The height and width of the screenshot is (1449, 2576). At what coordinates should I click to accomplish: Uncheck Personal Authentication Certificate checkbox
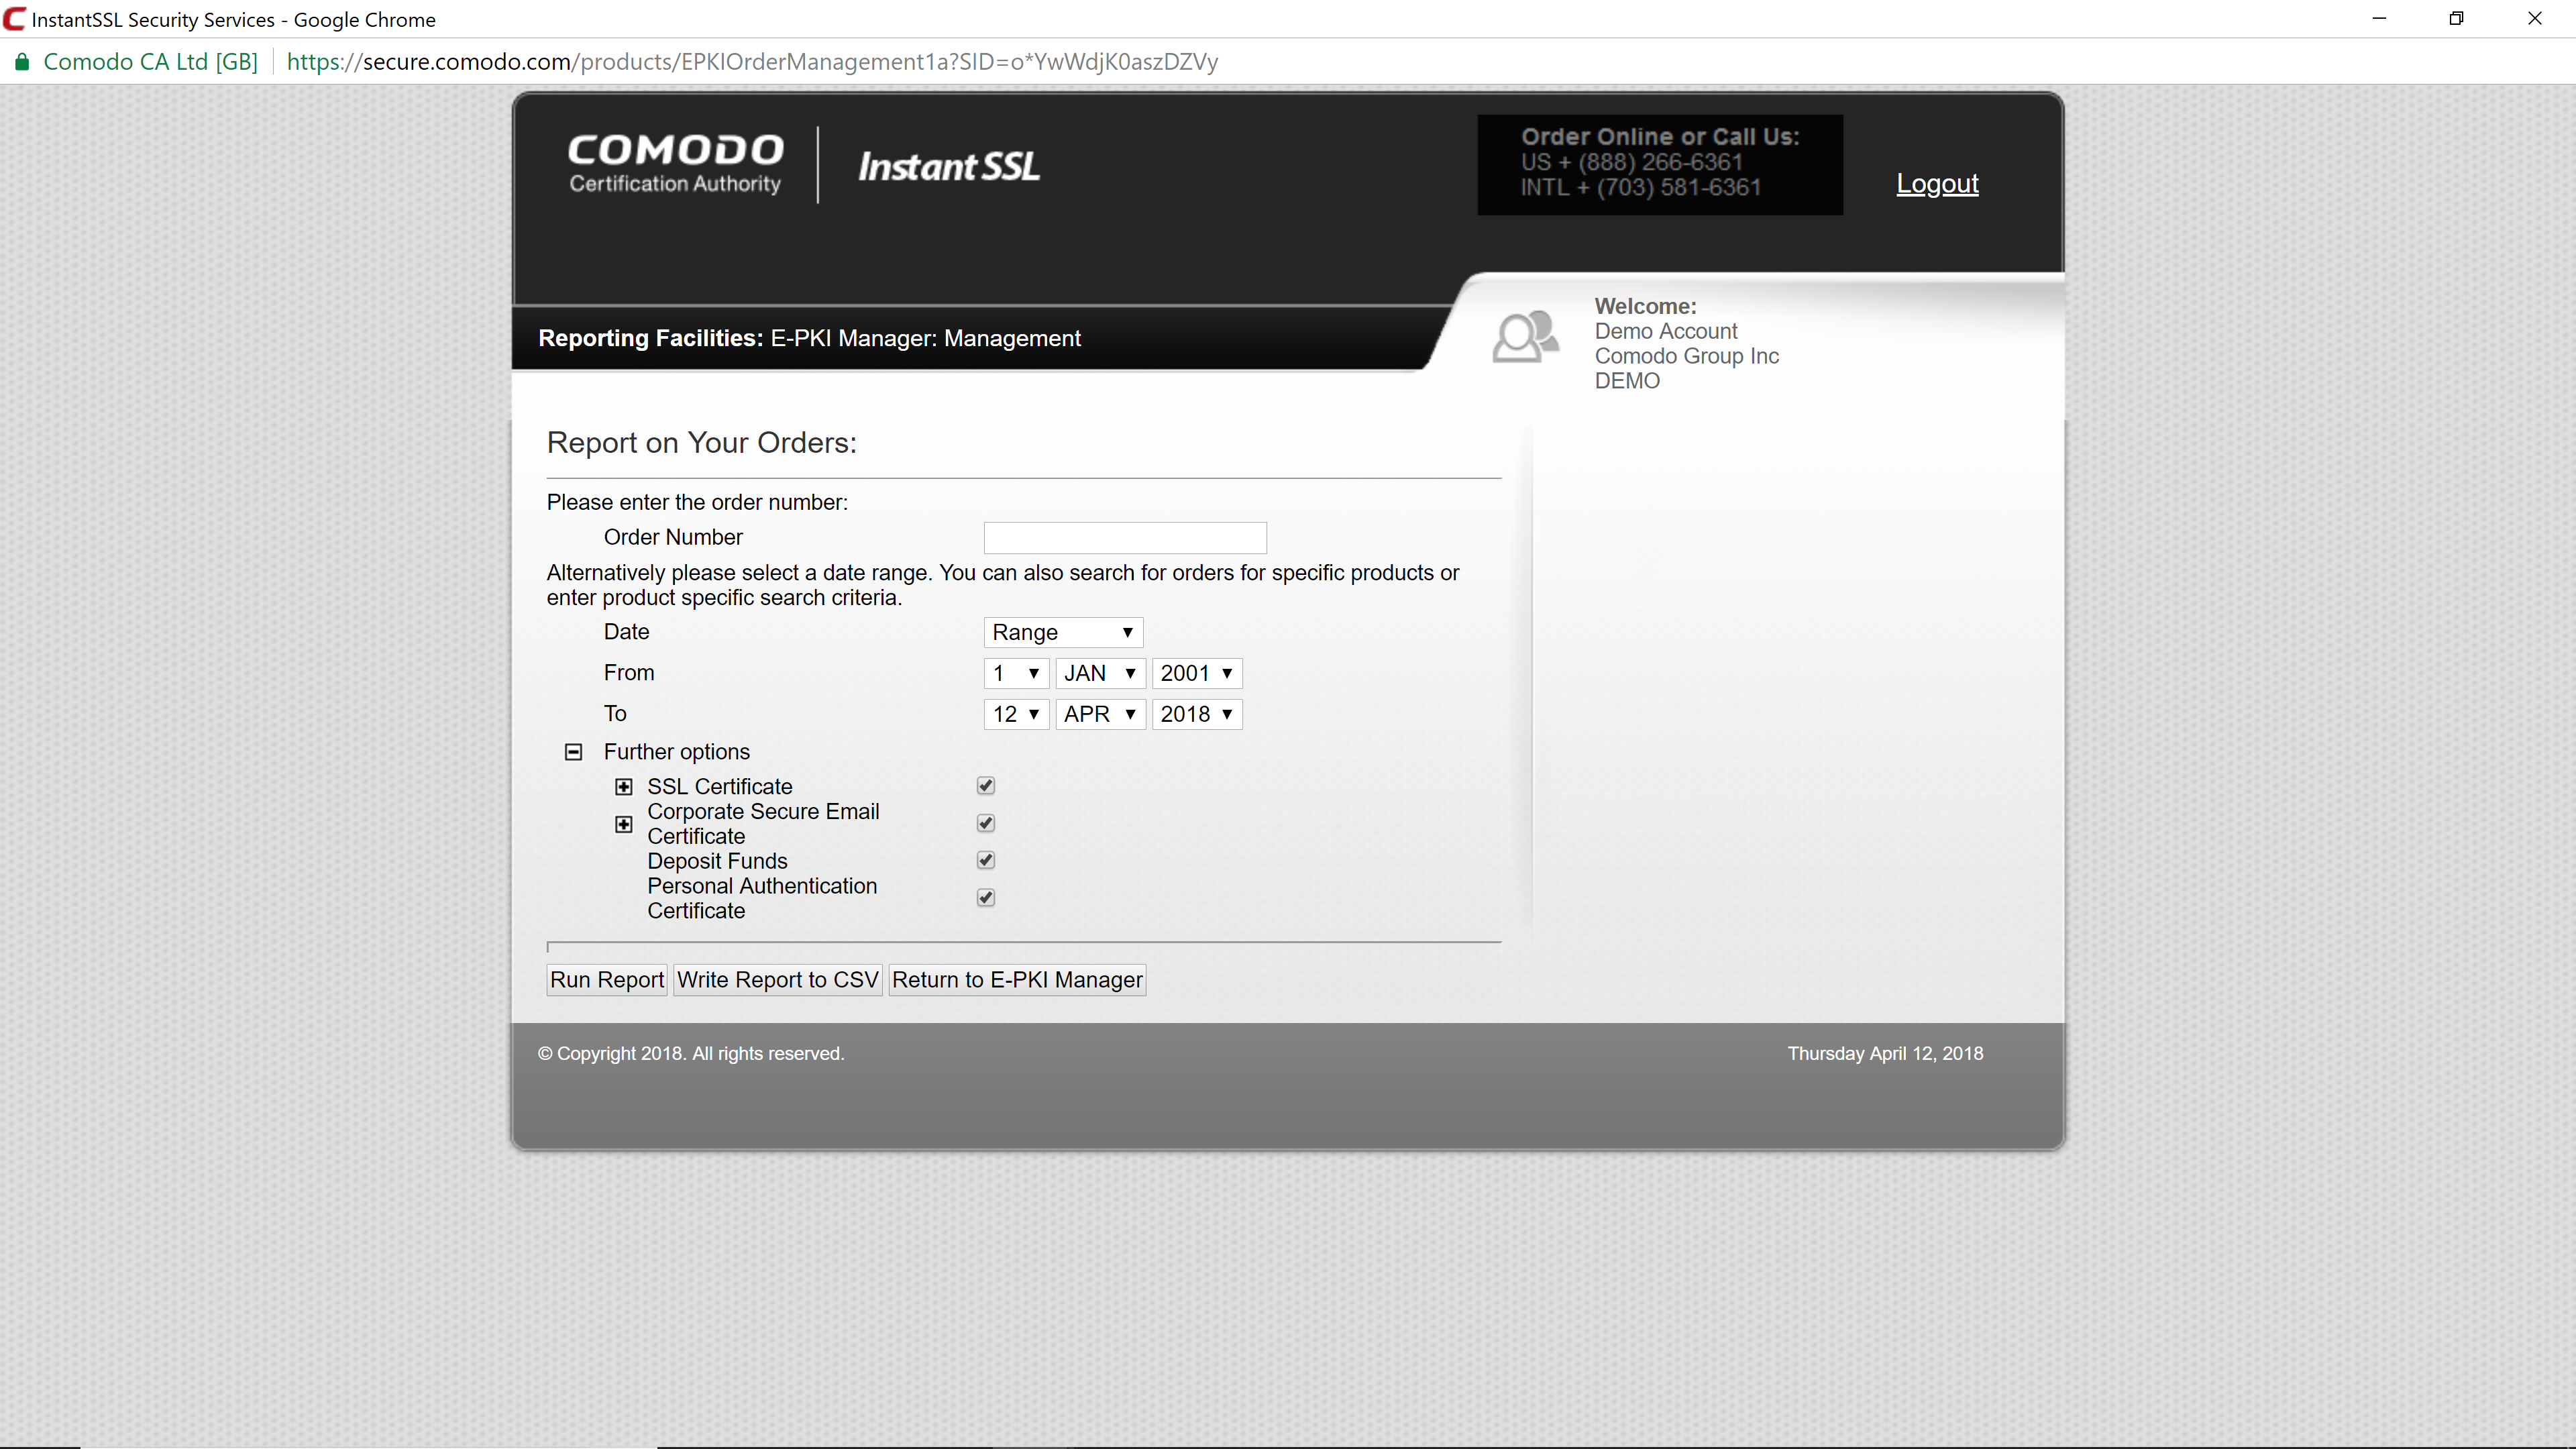986,897
